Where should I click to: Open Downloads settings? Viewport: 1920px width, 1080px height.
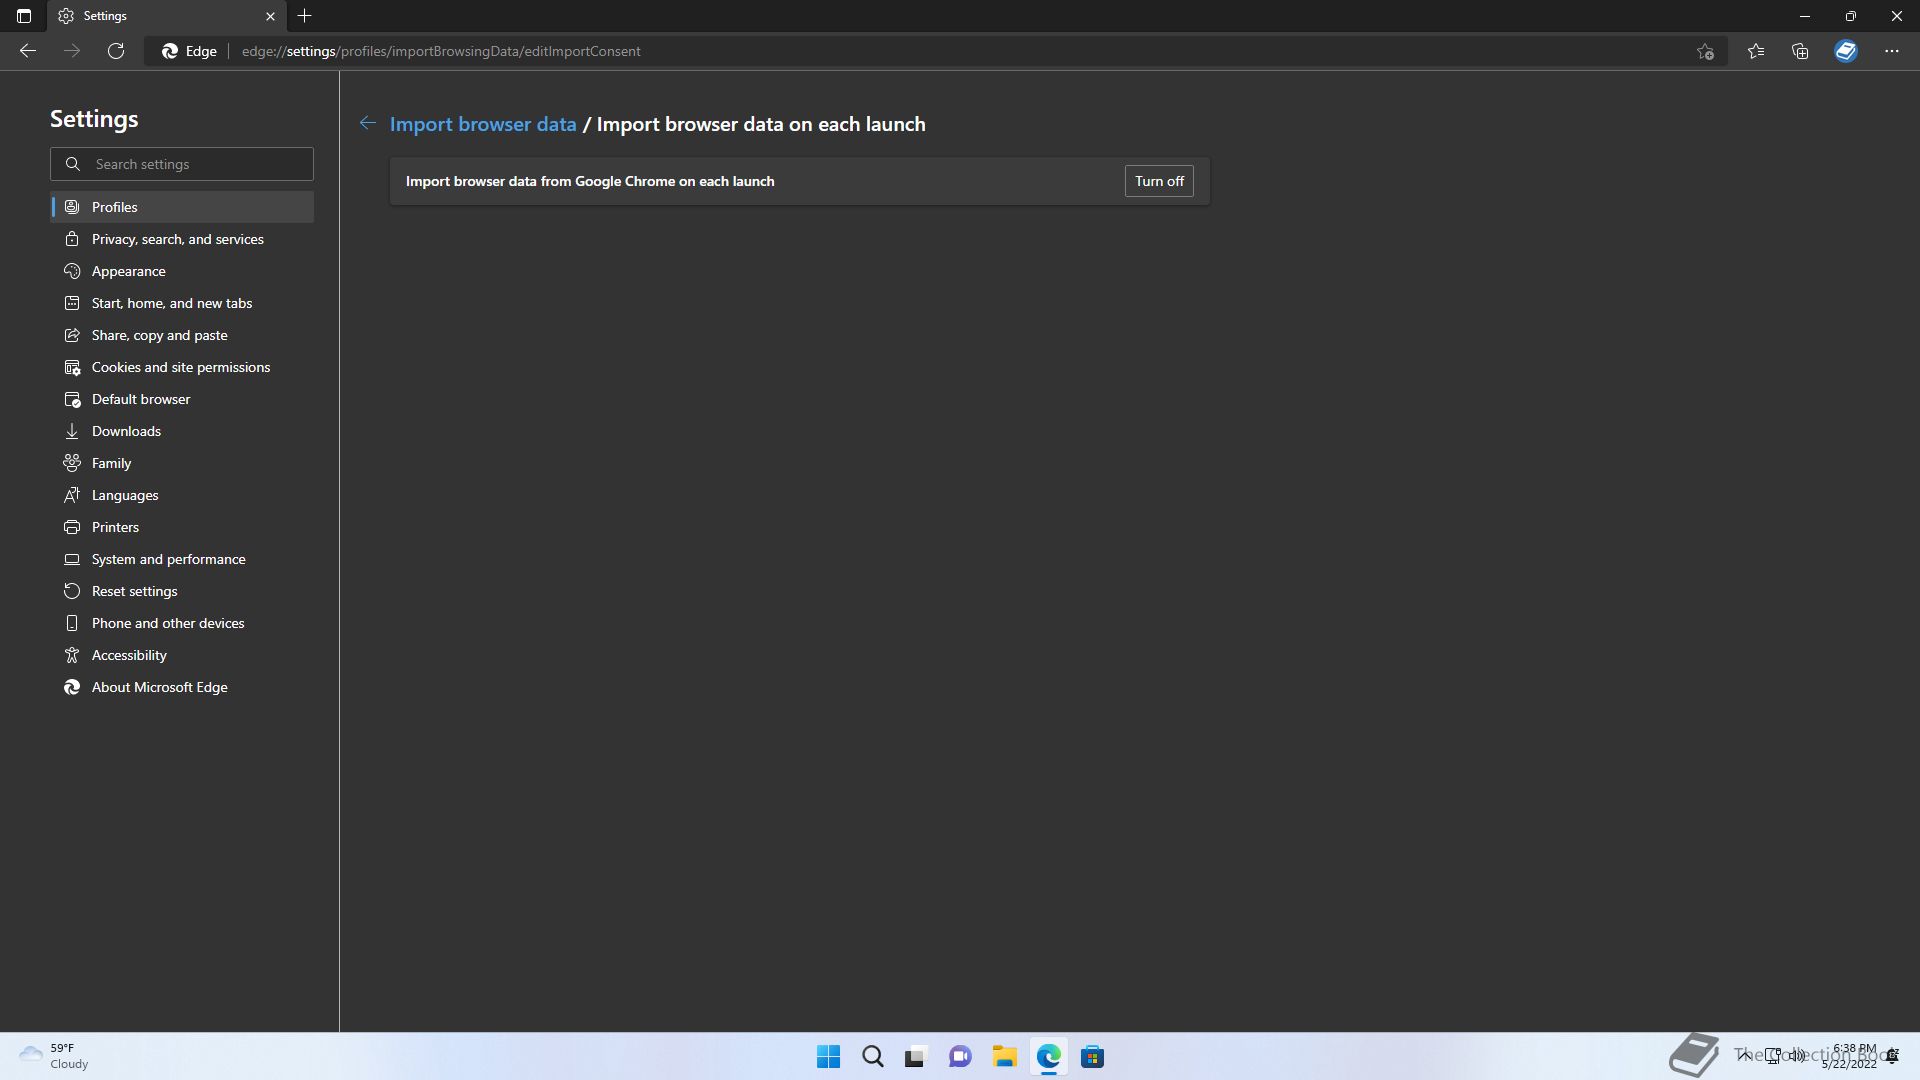[182, 431]
